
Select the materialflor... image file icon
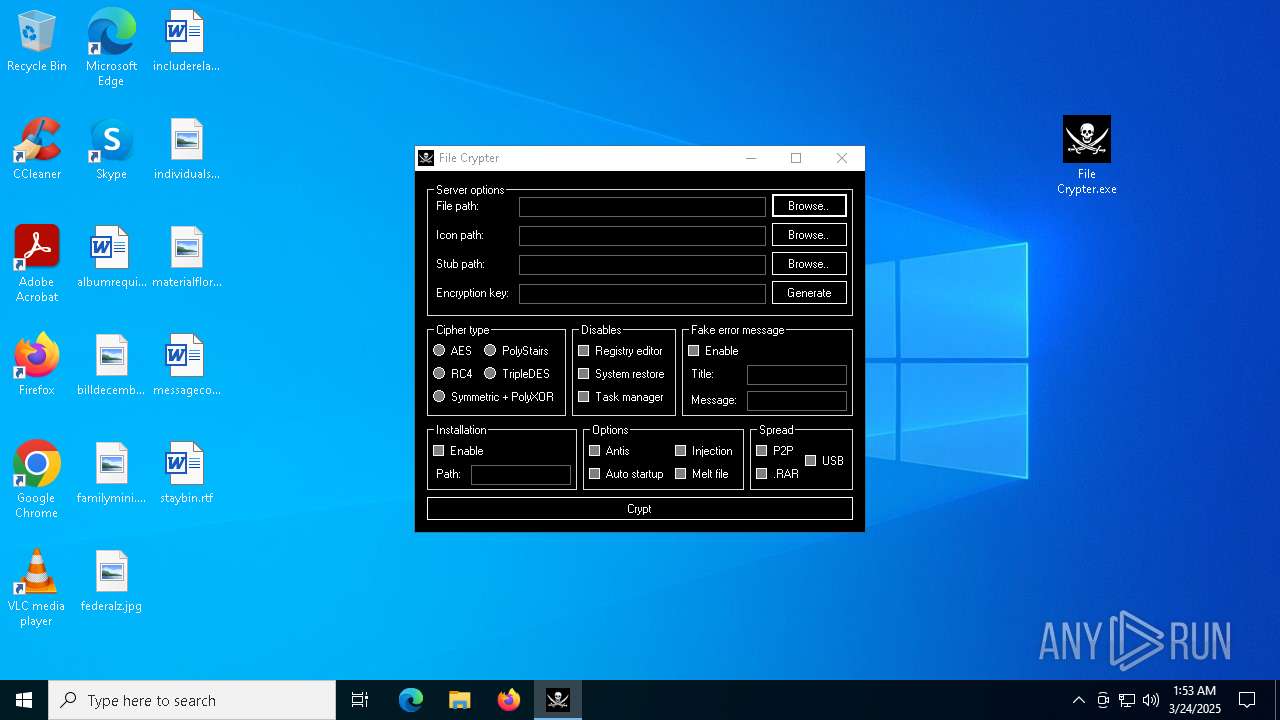[x=186, y=257]
